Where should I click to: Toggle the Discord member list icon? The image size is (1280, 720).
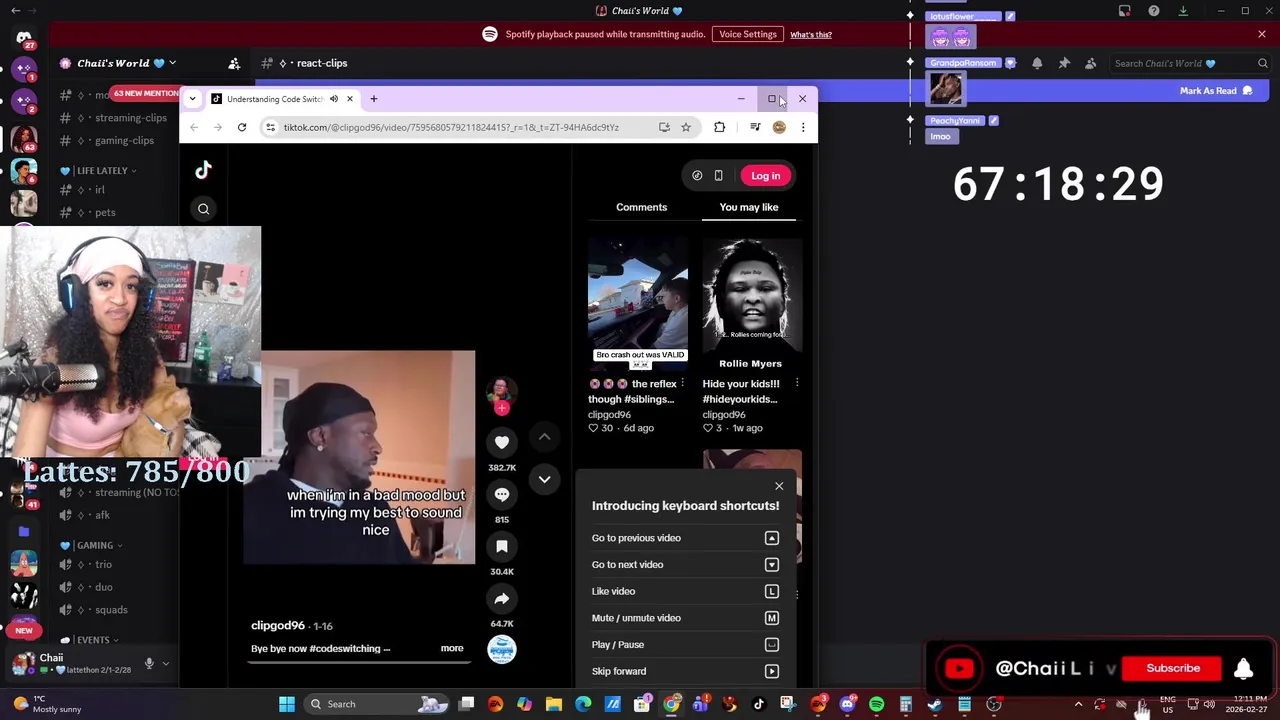click(1091, 63)
